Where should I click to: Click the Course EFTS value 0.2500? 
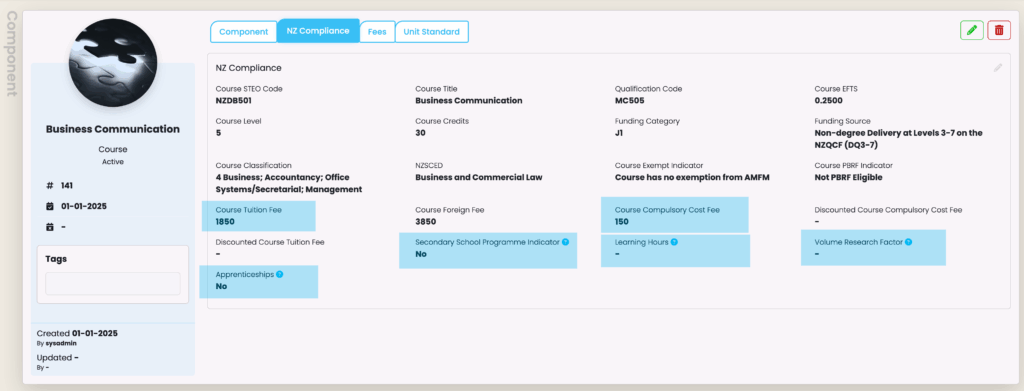coord(828,101)
